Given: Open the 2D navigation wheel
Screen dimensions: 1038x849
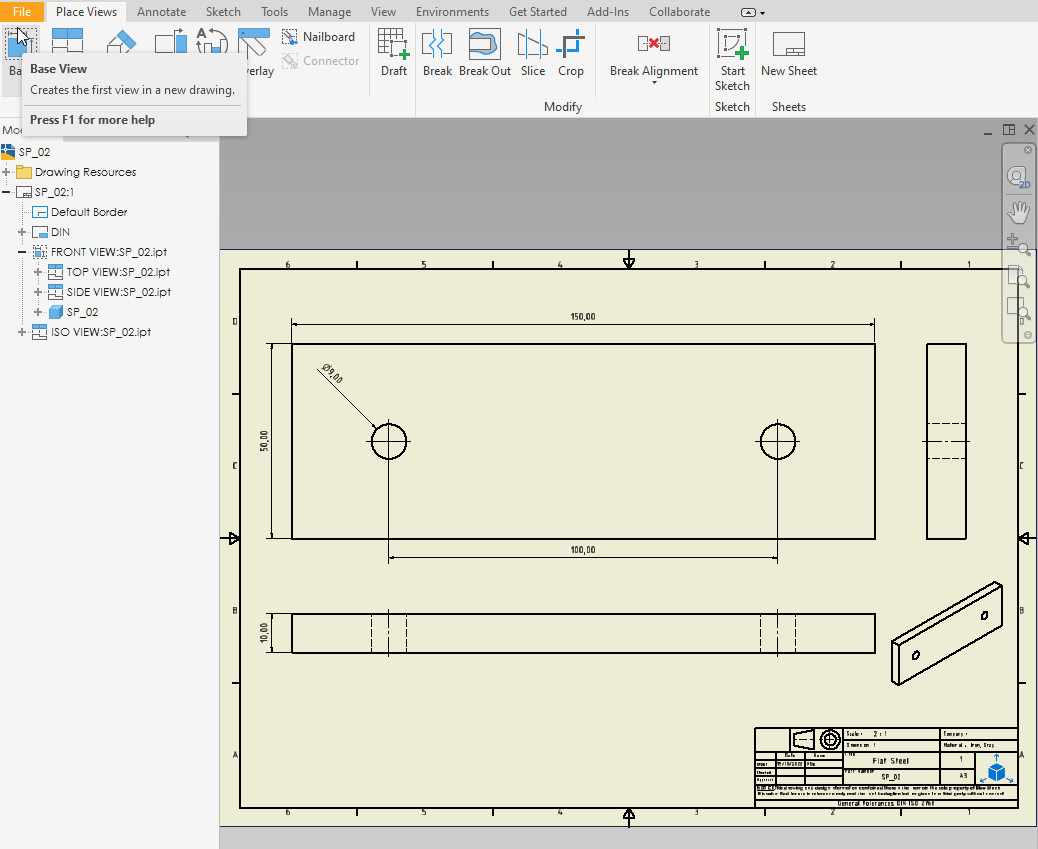Looking at the screenshot, I should pyautogui.click(x=1017, y=177).
